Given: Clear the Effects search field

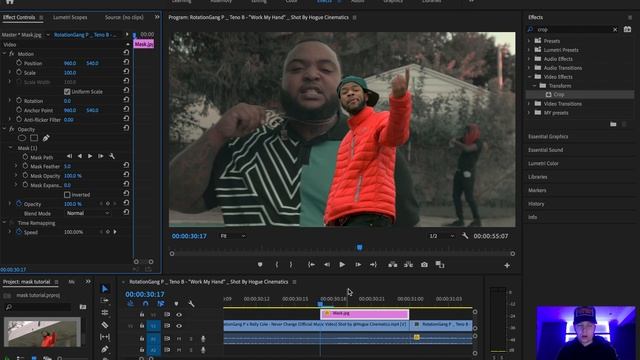Looking at the screenshot, I should pyautogui.click(x=615, y=29).
